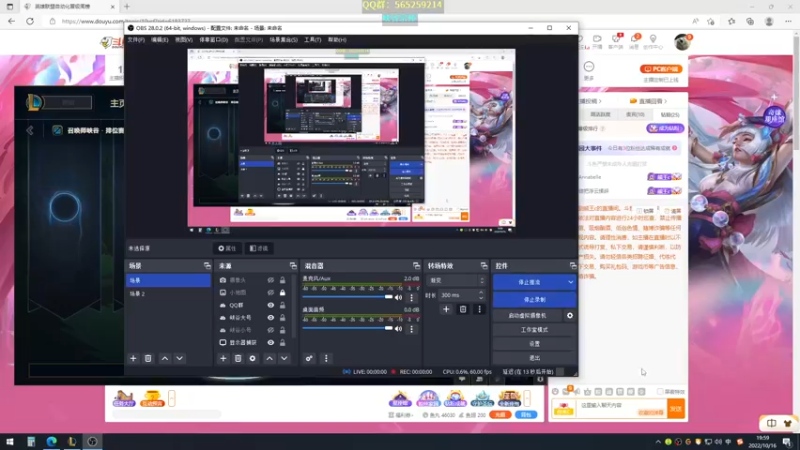Click the blue stop recording button
The image size is (800, 450).
click(535, 299)
